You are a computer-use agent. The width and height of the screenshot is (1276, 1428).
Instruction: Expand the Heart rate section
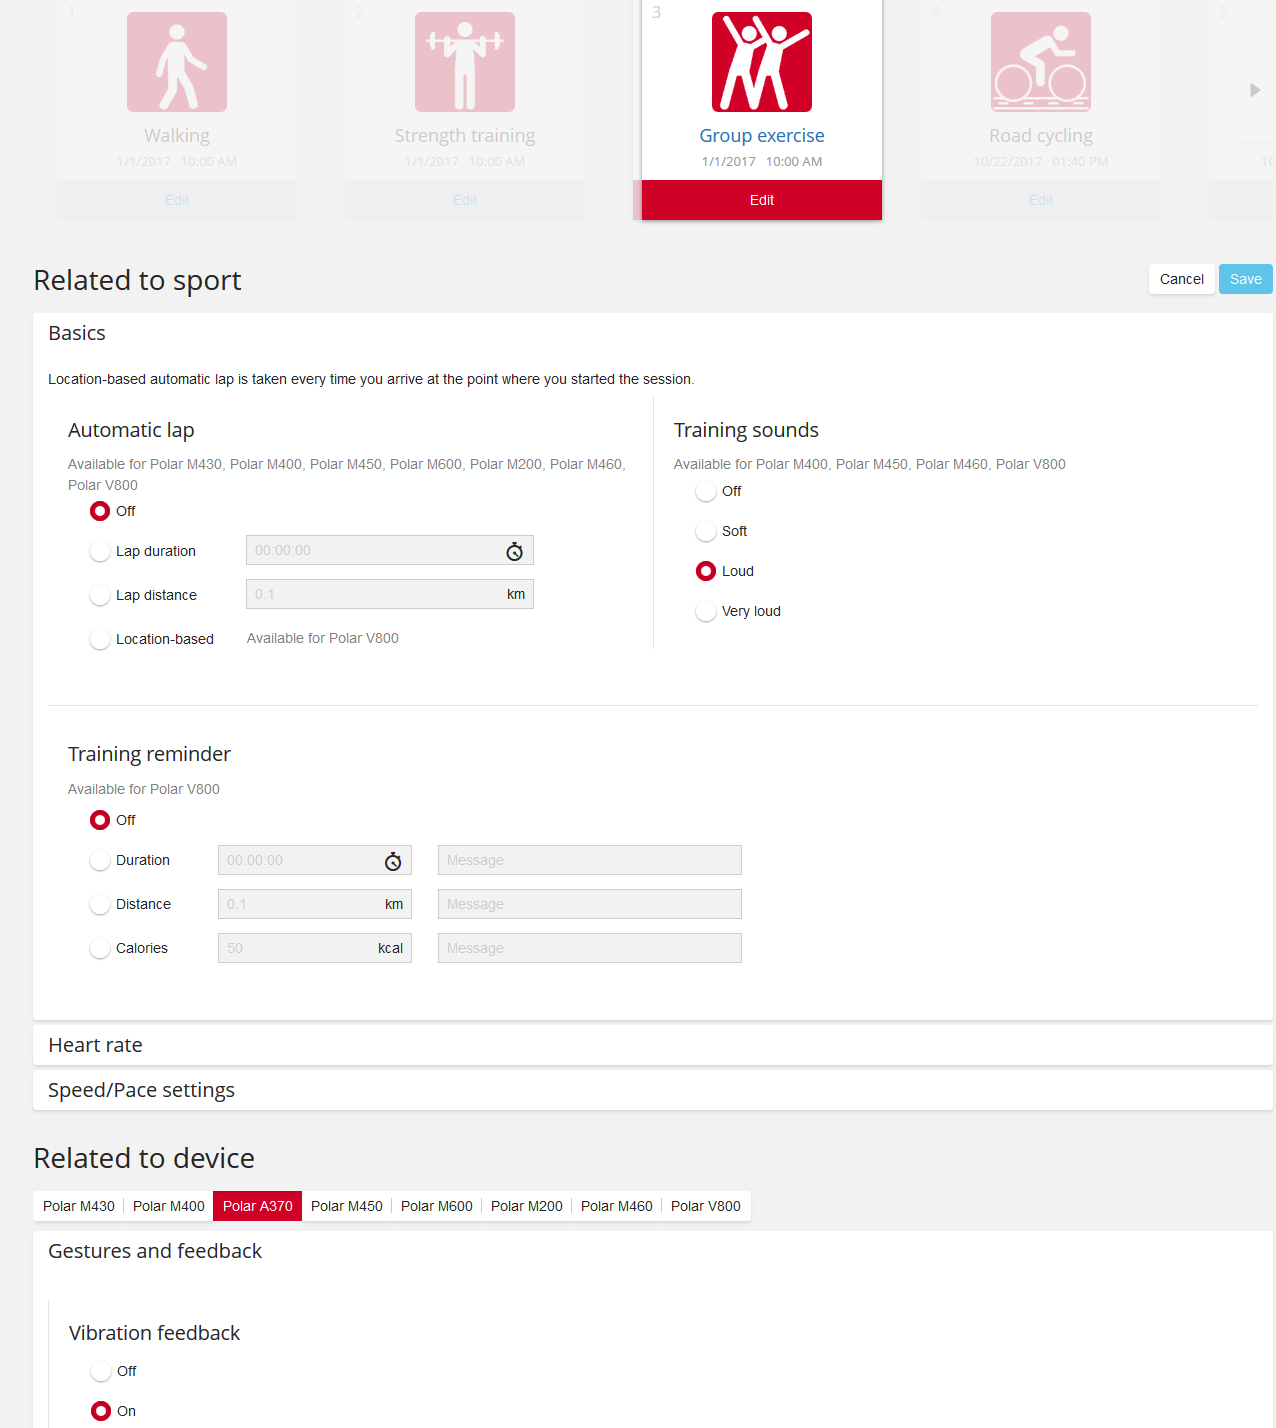point(653,1045)
